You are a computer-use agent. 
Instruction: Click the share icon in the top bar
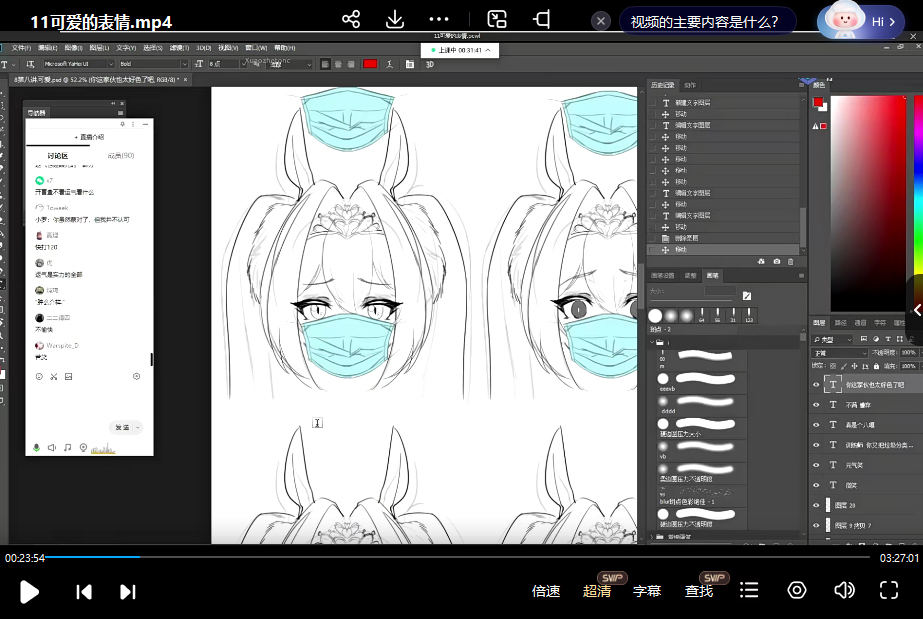[x=351, y=20]
